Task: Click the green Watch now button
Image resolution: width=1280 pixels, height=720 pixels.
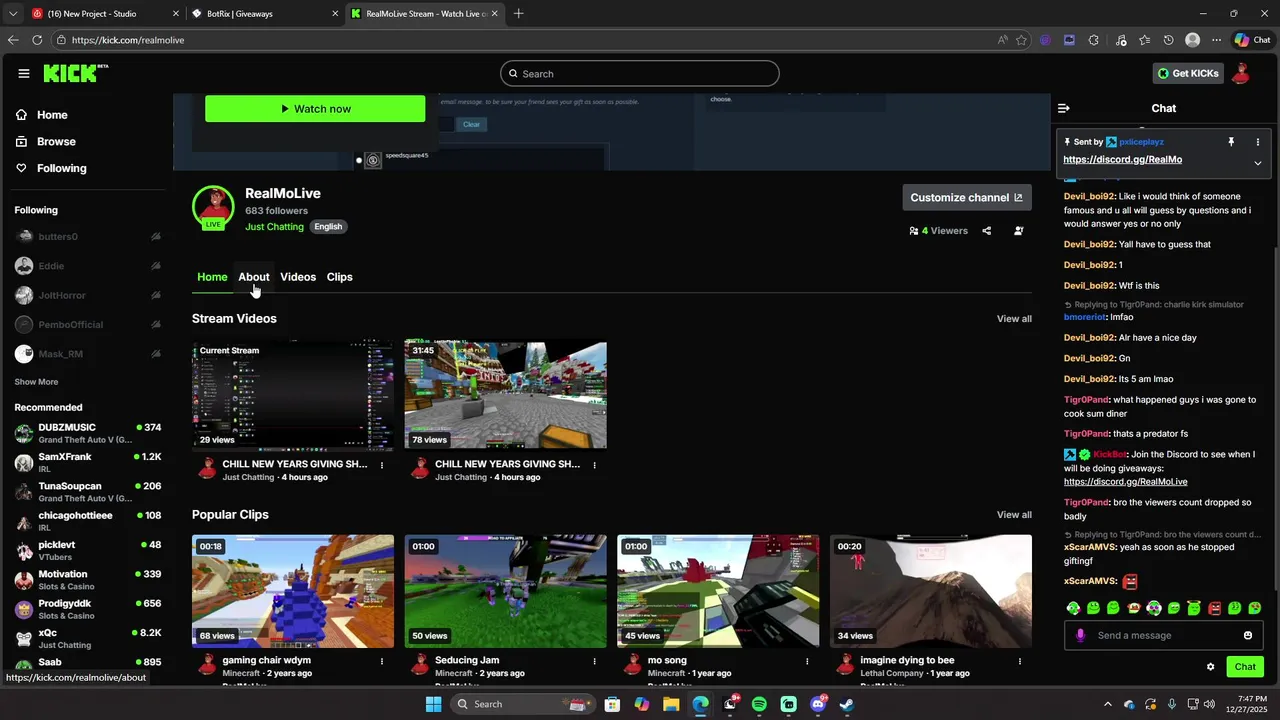Action: pyautogui.click(x=315, y=109)
